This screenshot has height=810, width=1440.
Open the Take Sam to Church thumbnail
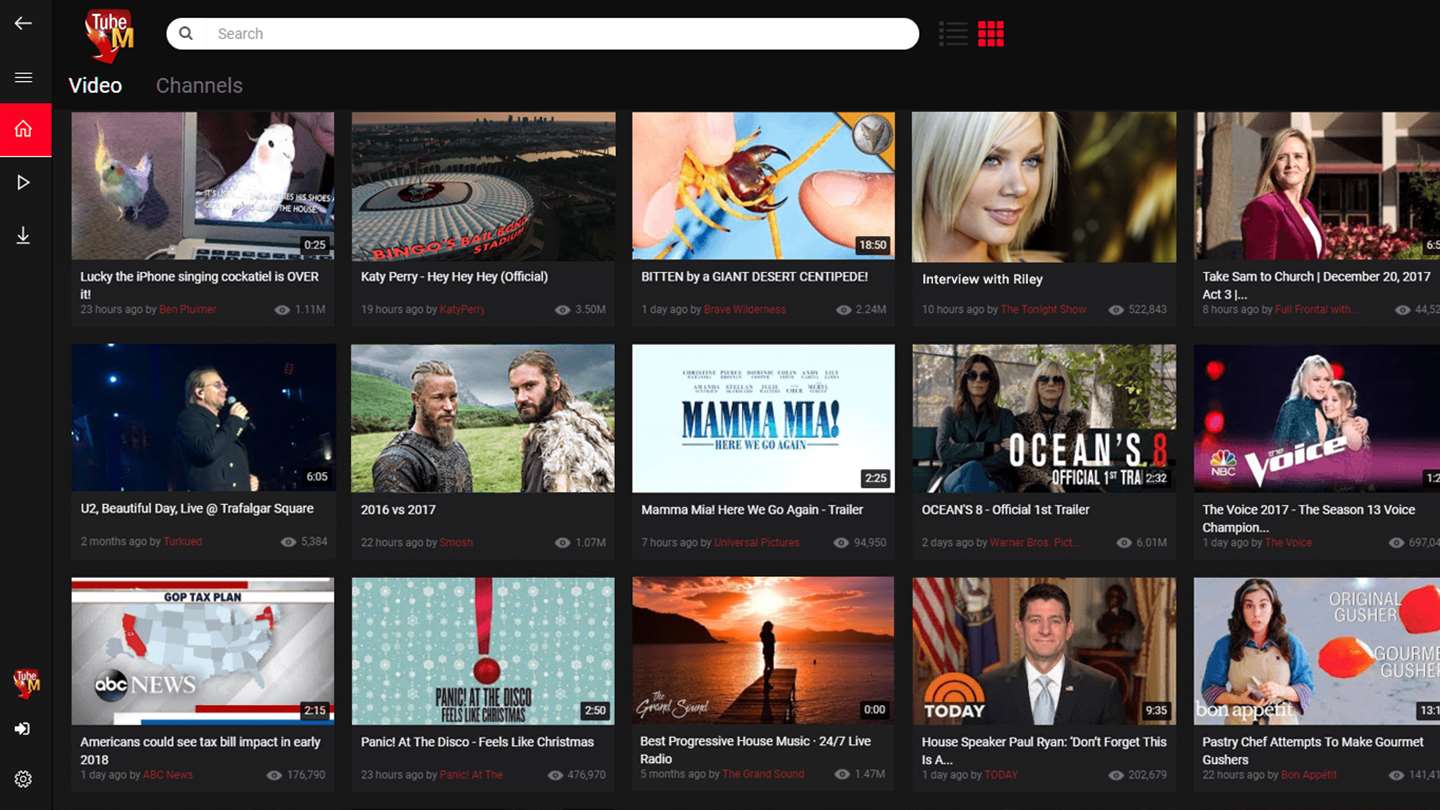pos(1317,186)
